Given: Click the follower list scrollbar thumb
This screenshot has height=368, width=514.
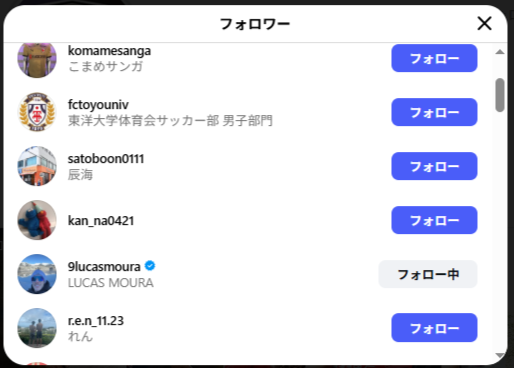Looking at the screenshot, I should (x=500, y=95).
